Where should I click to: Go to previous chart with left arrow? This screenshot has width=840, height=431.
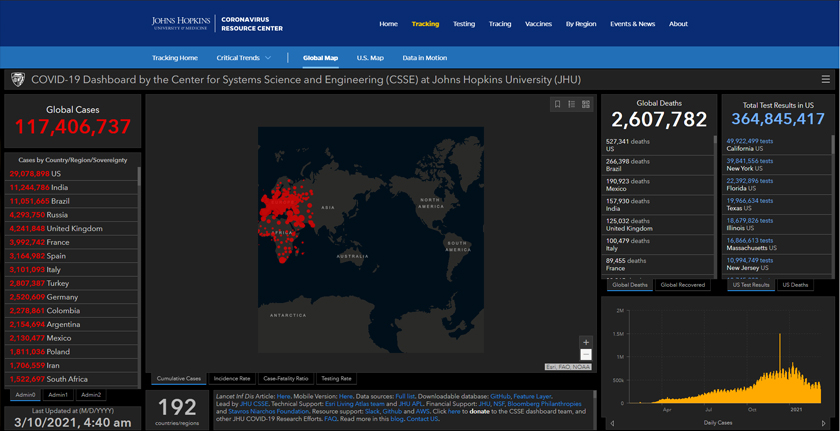(612, 424)
